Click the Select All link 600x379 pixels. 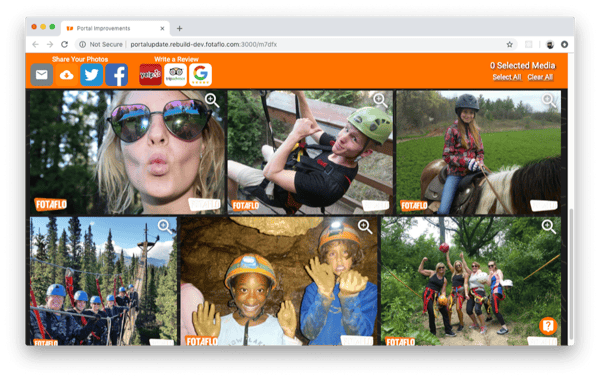coord(507,77)
